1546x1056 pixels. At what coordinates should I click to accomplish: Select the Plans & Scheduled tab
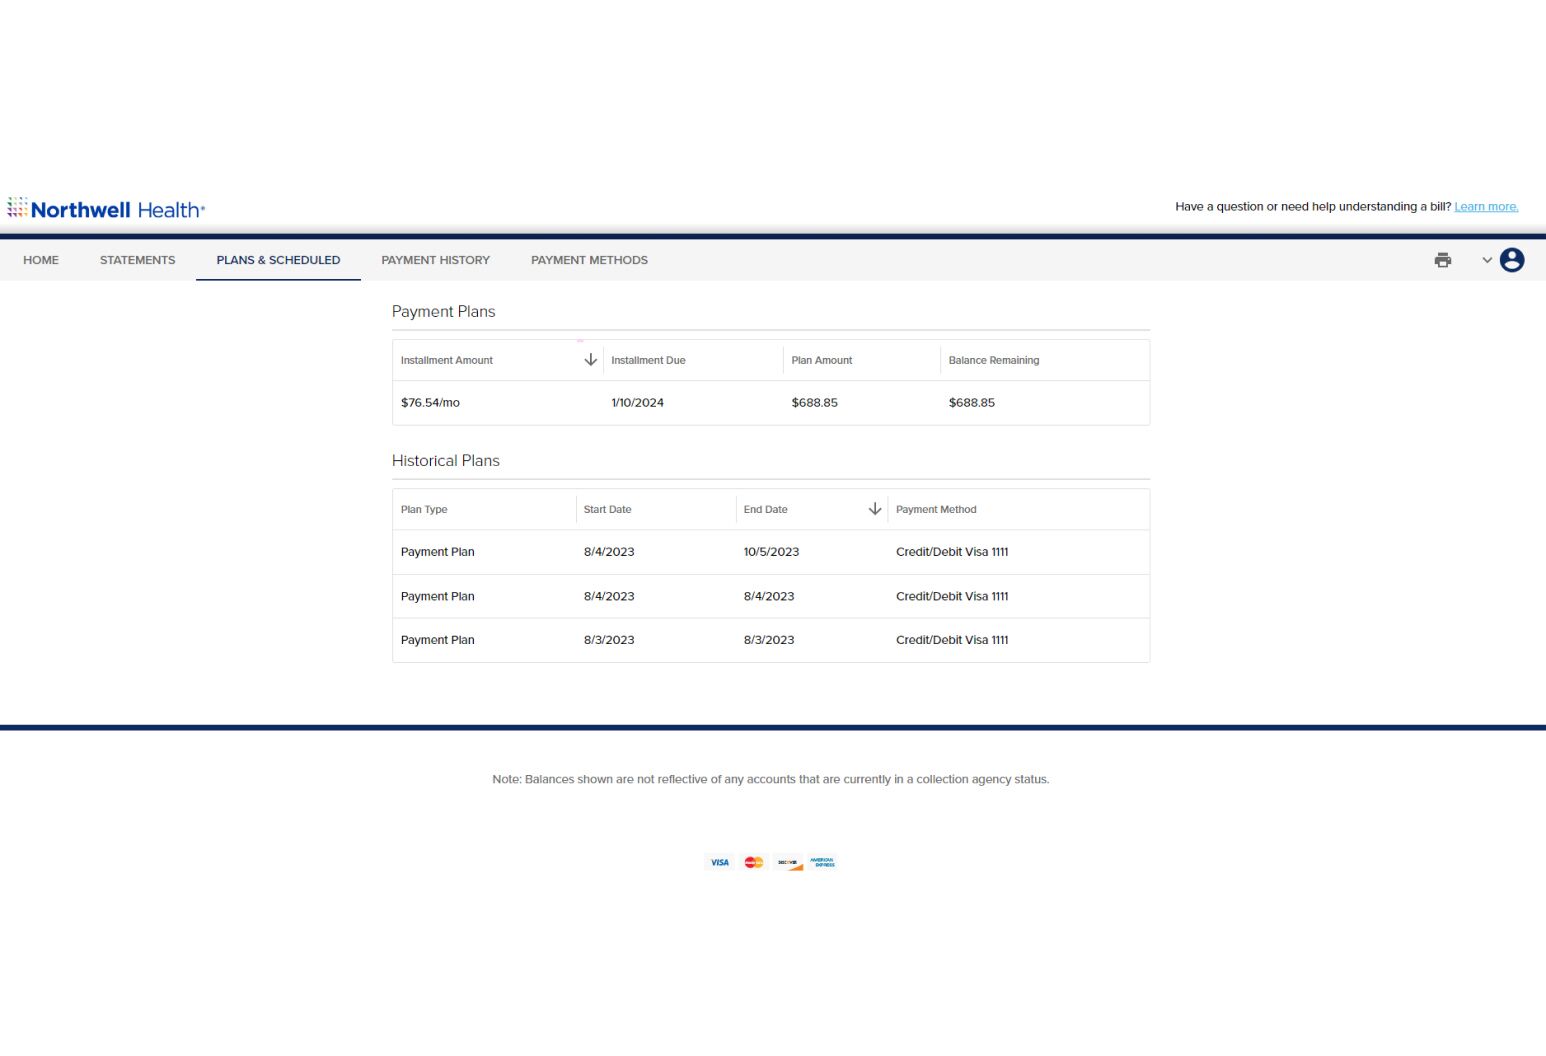click(x=278, y=260)
